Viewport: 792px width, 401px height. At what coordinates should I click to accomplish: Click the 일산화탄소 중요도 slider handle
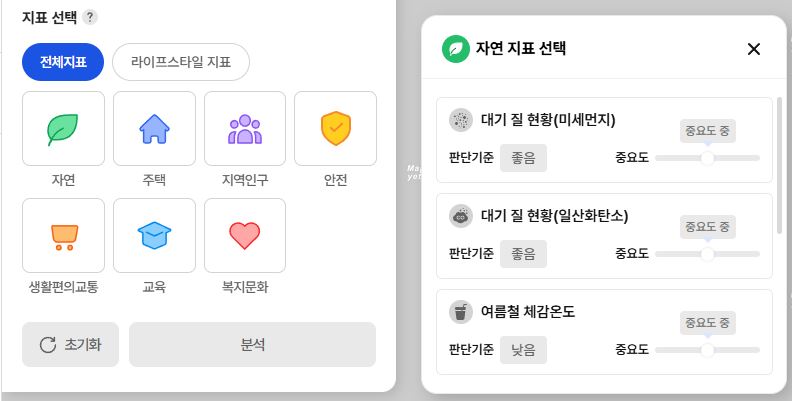coord(707,254)
